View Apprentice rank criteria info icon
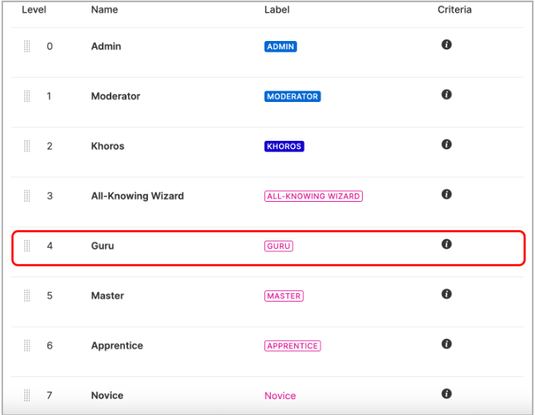The image size is (535, 415). pos(446,343)
